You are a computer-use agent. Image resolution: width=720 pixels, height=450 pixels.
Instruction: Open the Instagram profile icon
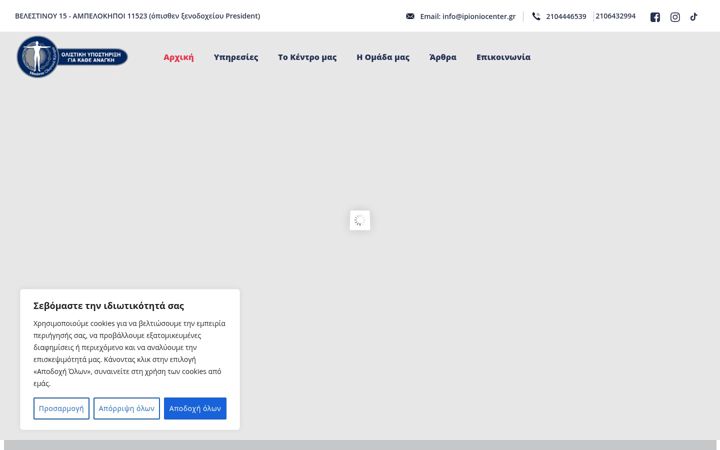tap(675, 17)
